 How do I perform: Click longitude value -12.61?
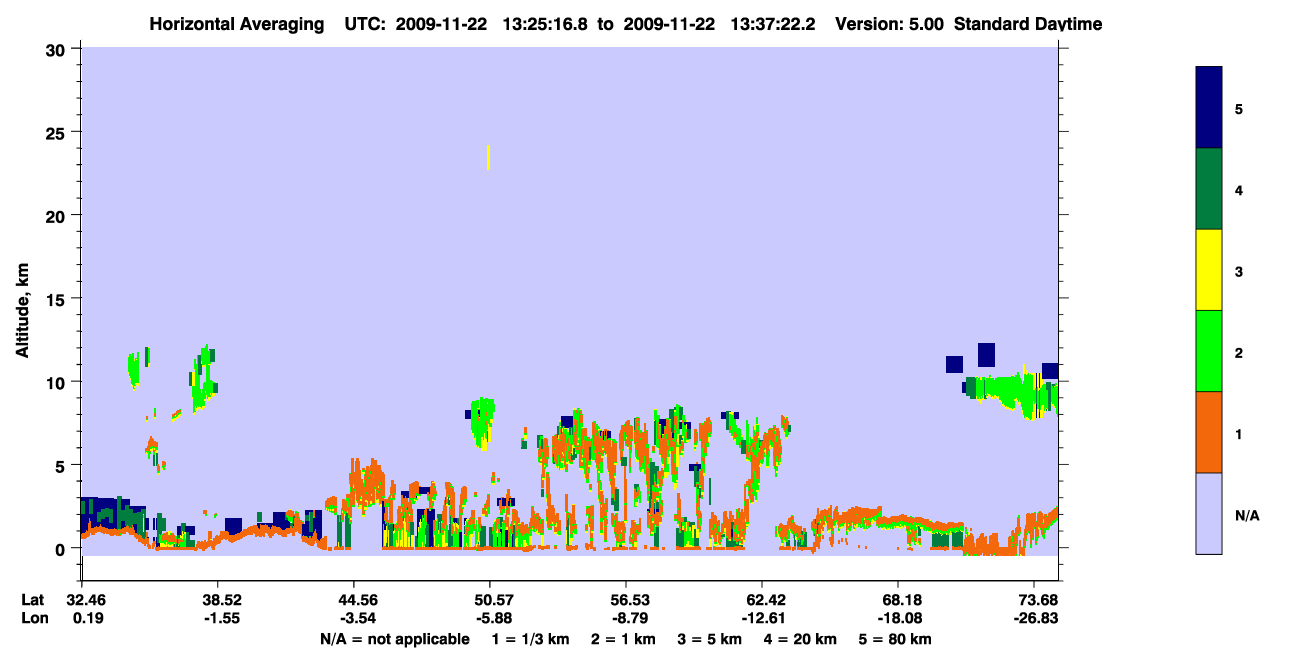[762, 618]
